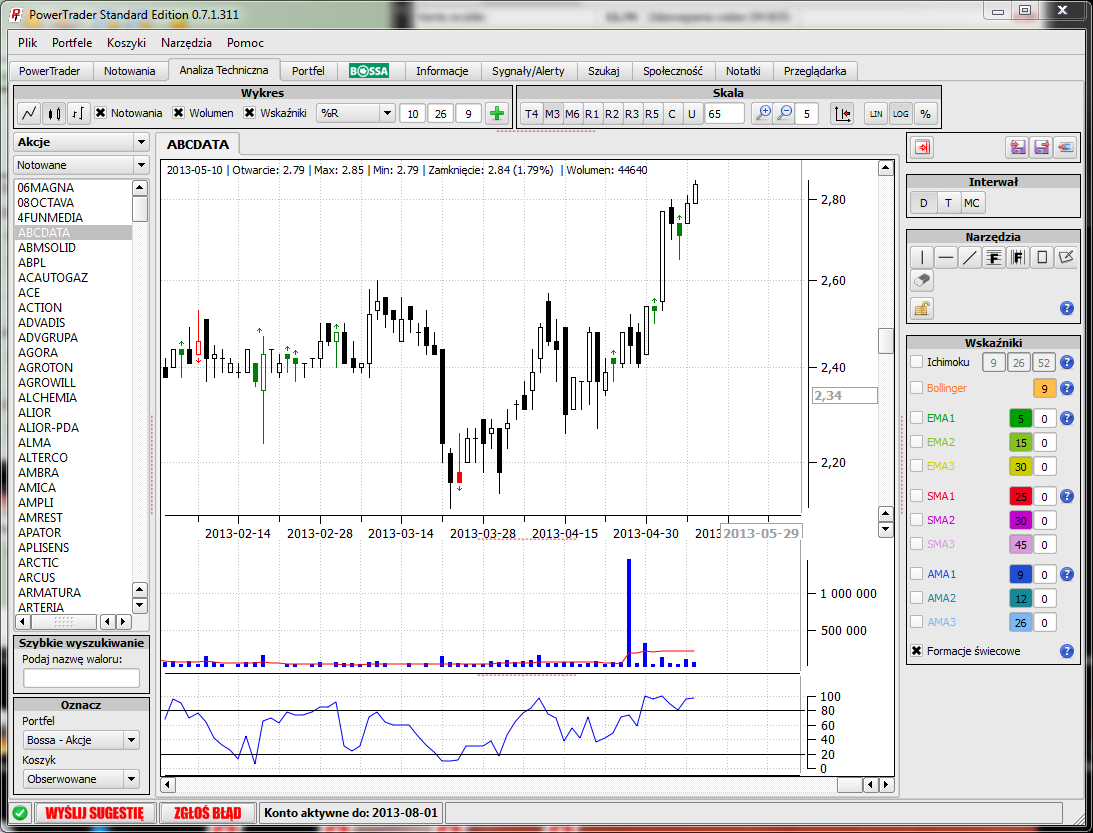1093x833 pixels.
Task: Tick the AMA1 checkbox
Action: point(917,574)
